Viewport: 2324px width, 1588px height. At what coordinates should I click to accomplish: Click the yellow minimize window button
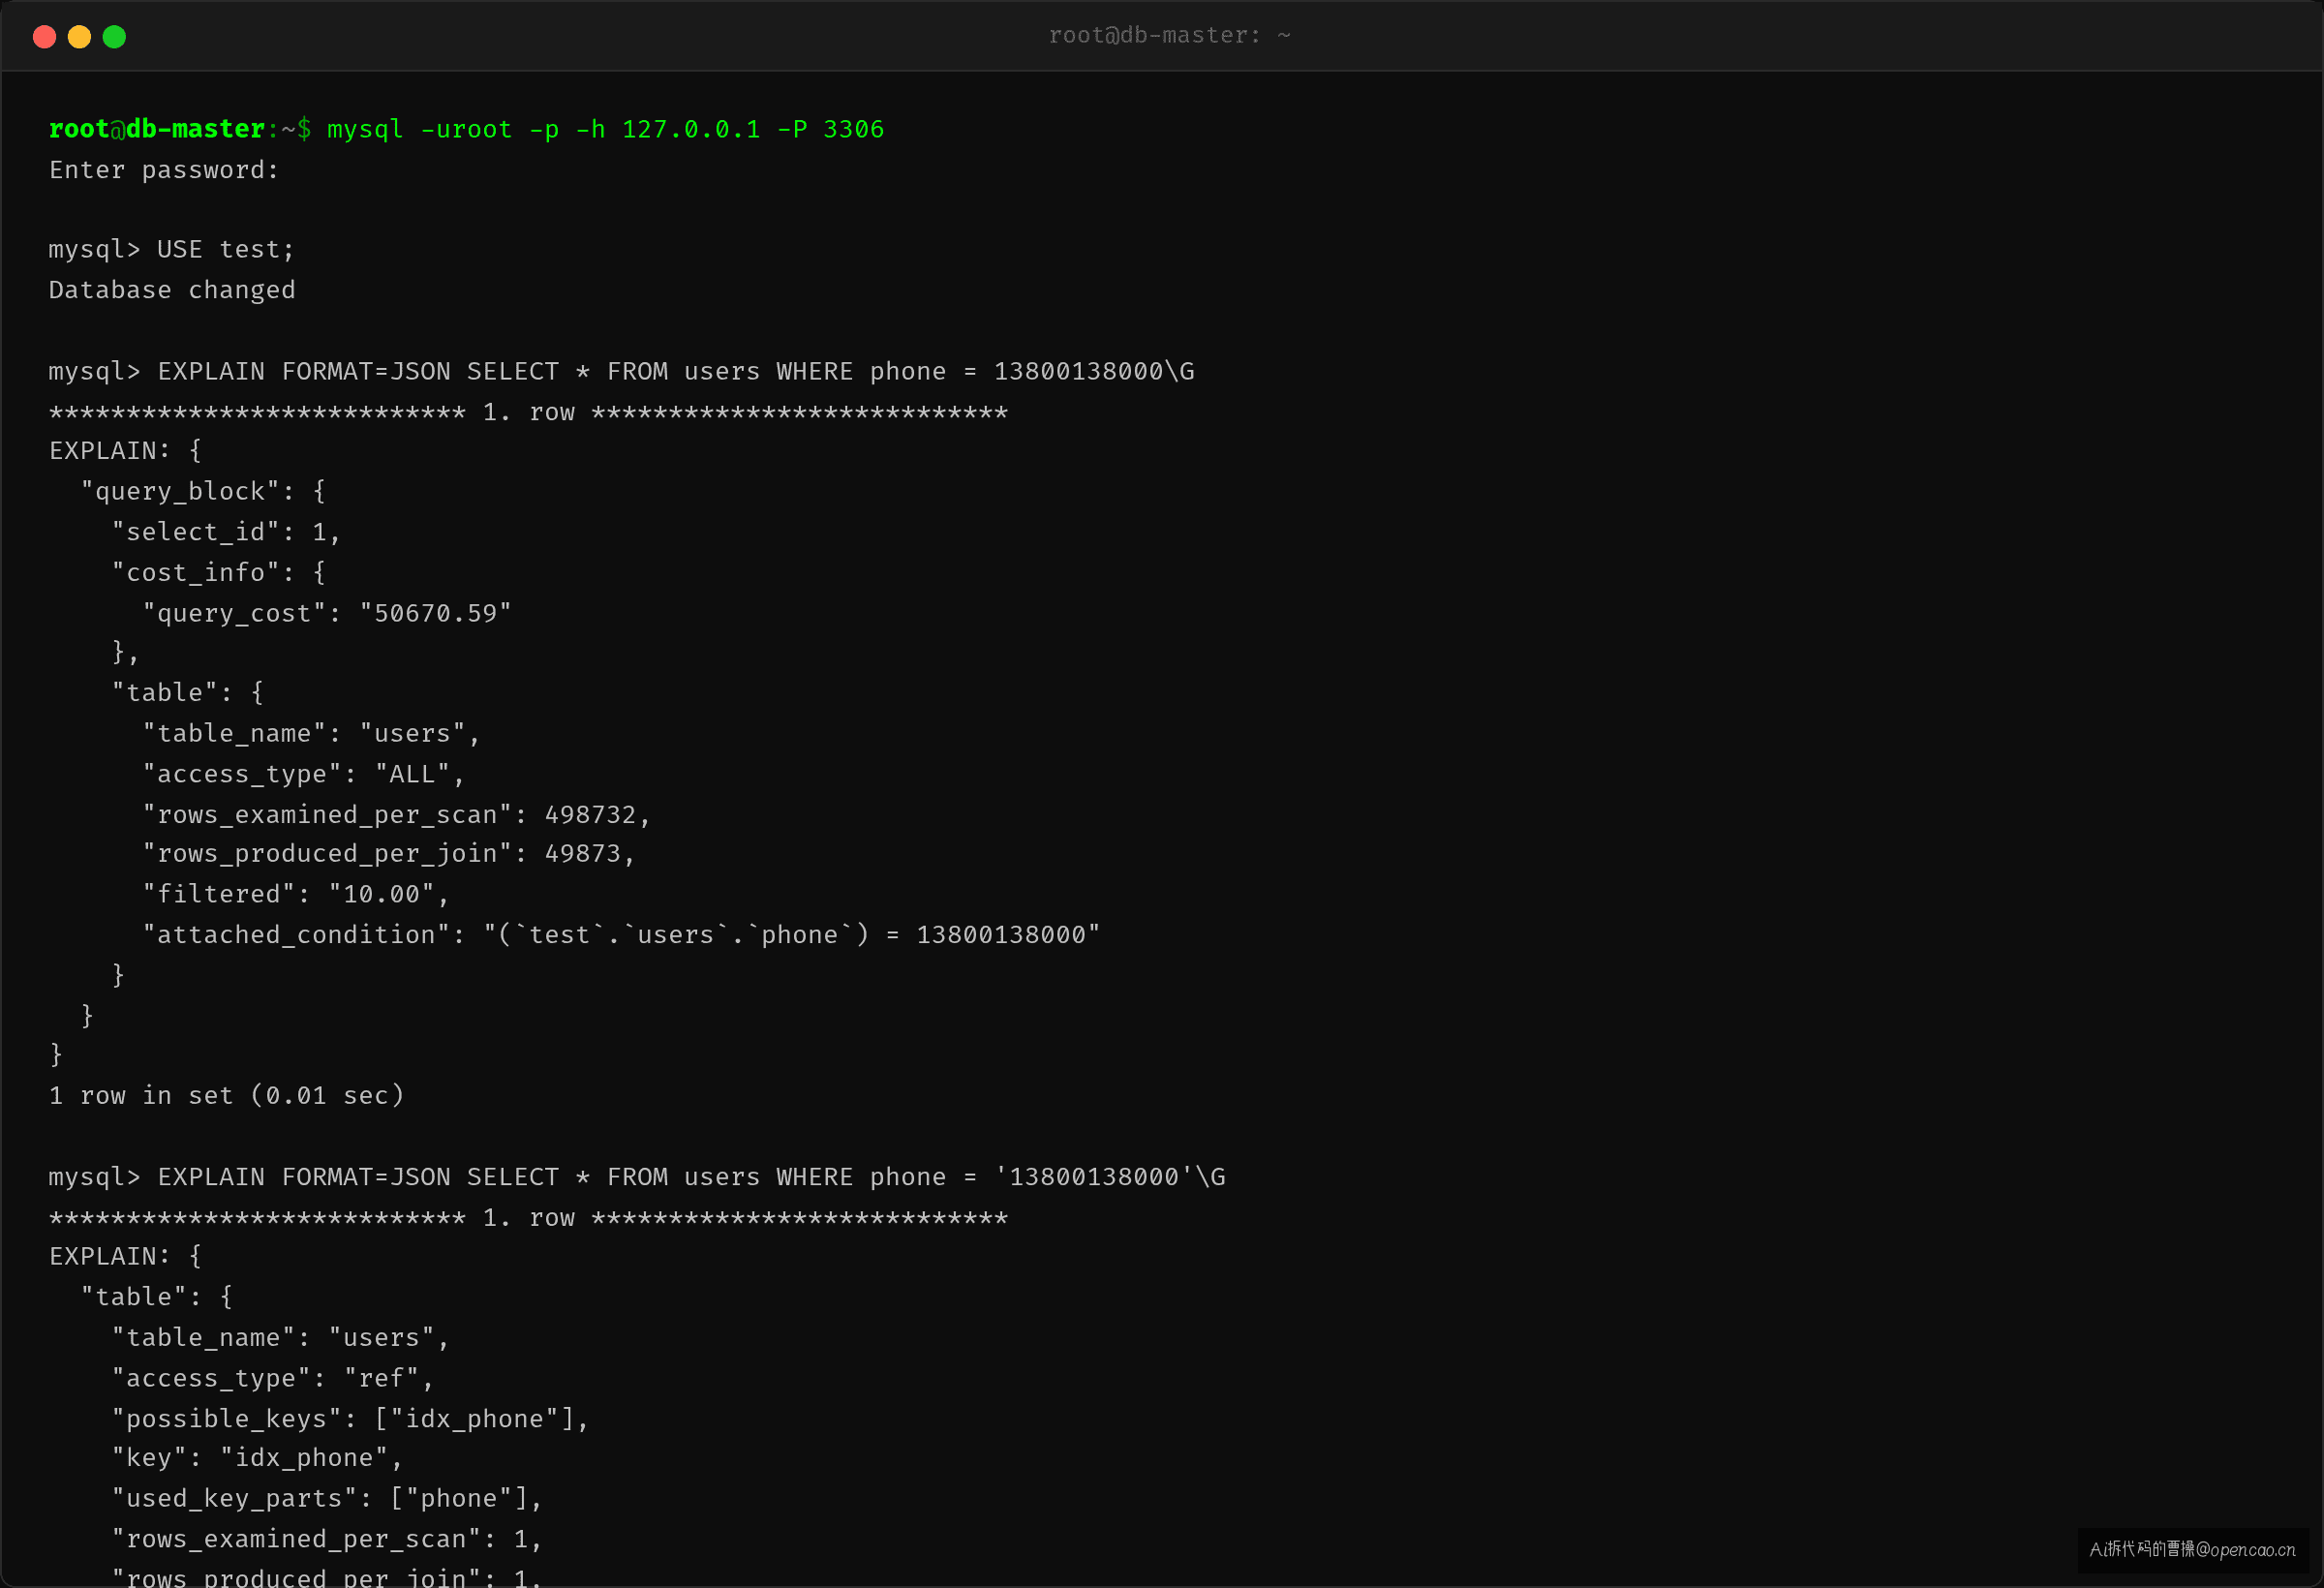(79, 37)
